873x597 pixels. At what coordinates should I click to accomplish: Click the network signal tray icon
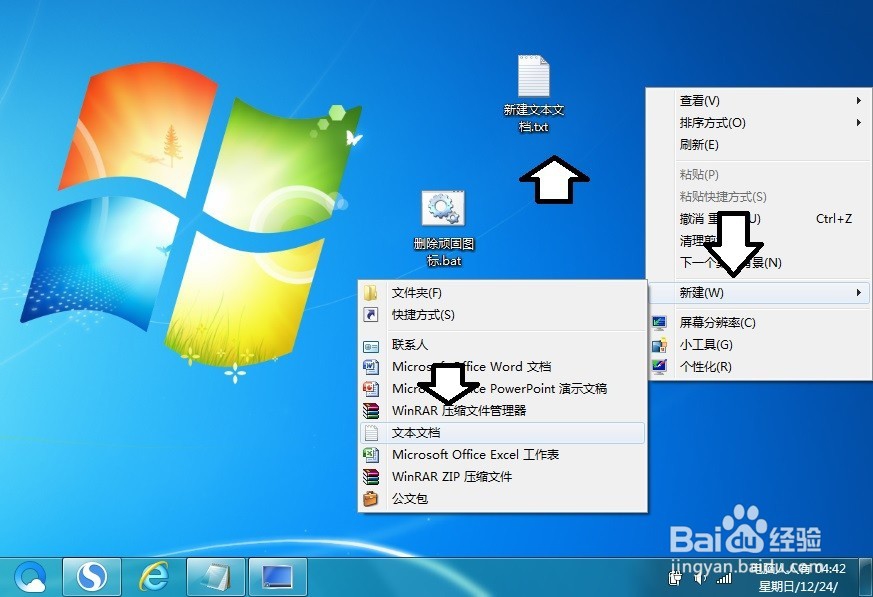724,579
